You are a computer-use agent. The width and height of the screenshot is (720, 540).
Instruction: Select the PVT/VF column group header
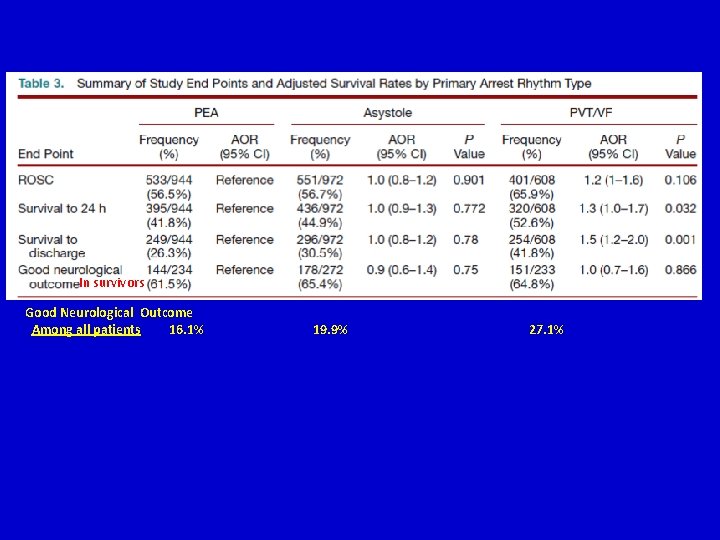point(591,112)
